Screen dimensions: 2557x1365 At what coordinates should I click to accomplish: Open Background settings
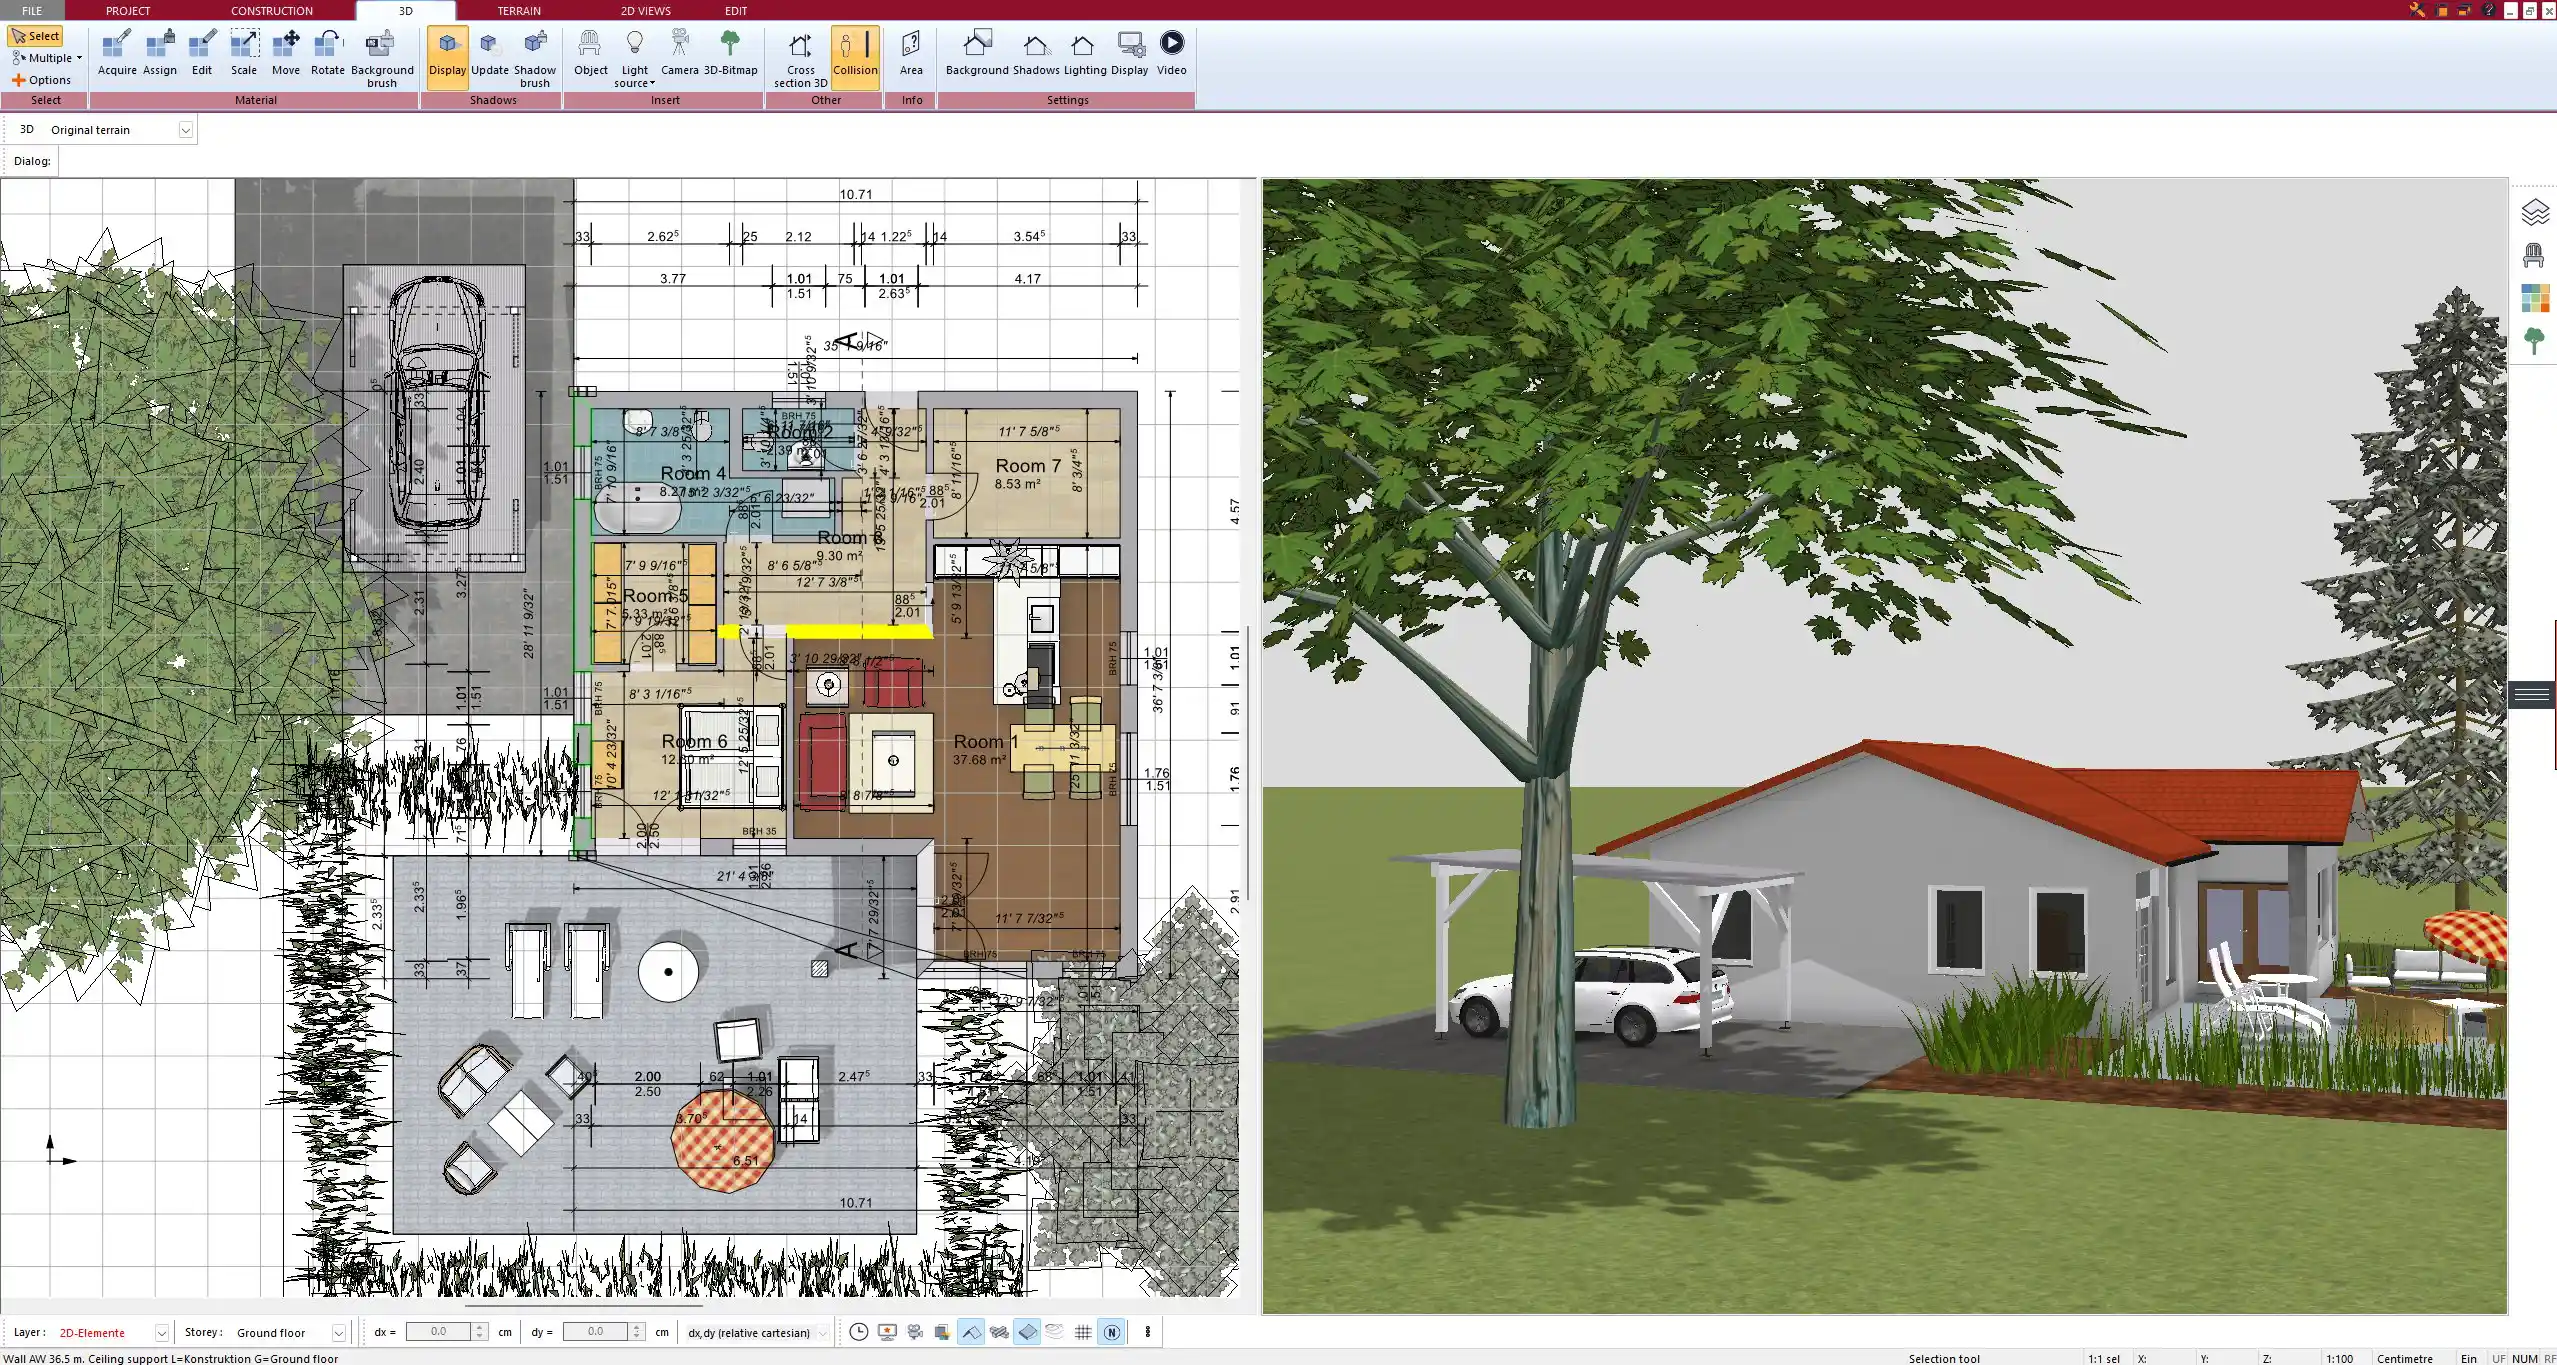pos(977,53)
